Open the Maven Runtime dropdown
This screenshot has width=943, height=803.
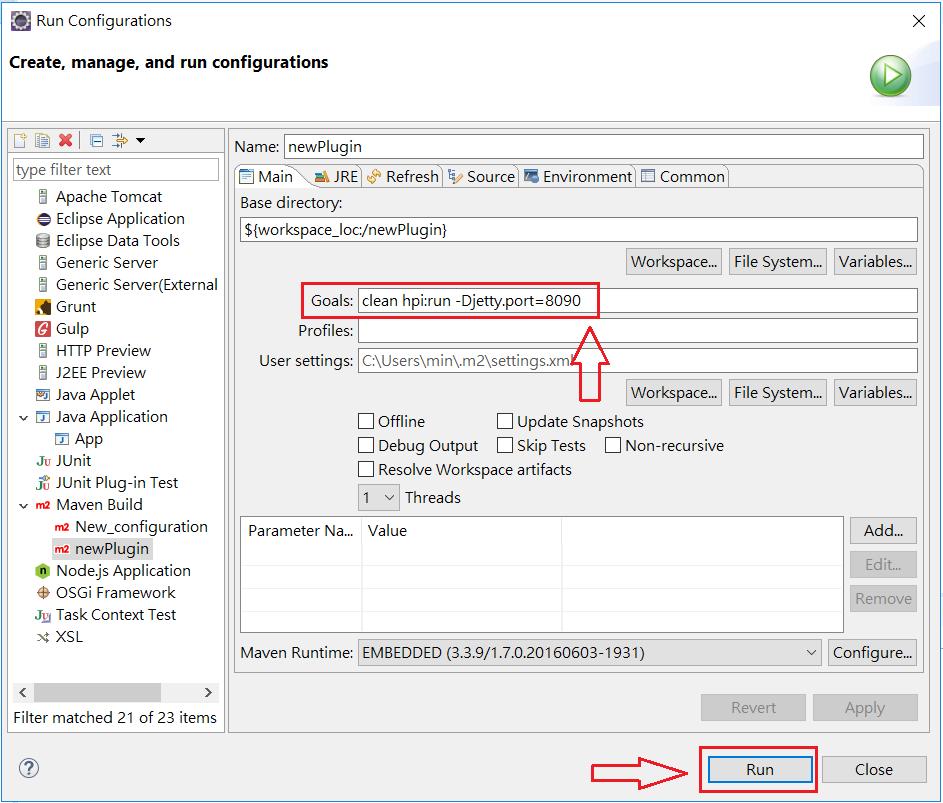click(590, 653)
